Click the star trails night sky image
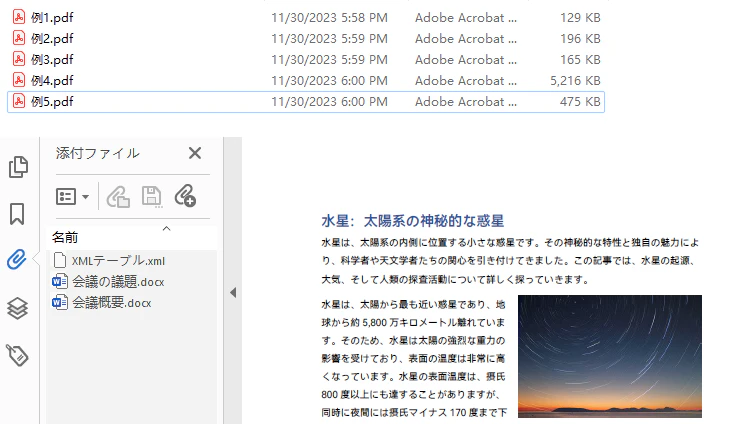735x424 pixels. pyautogui.click(x=610, y=356)
